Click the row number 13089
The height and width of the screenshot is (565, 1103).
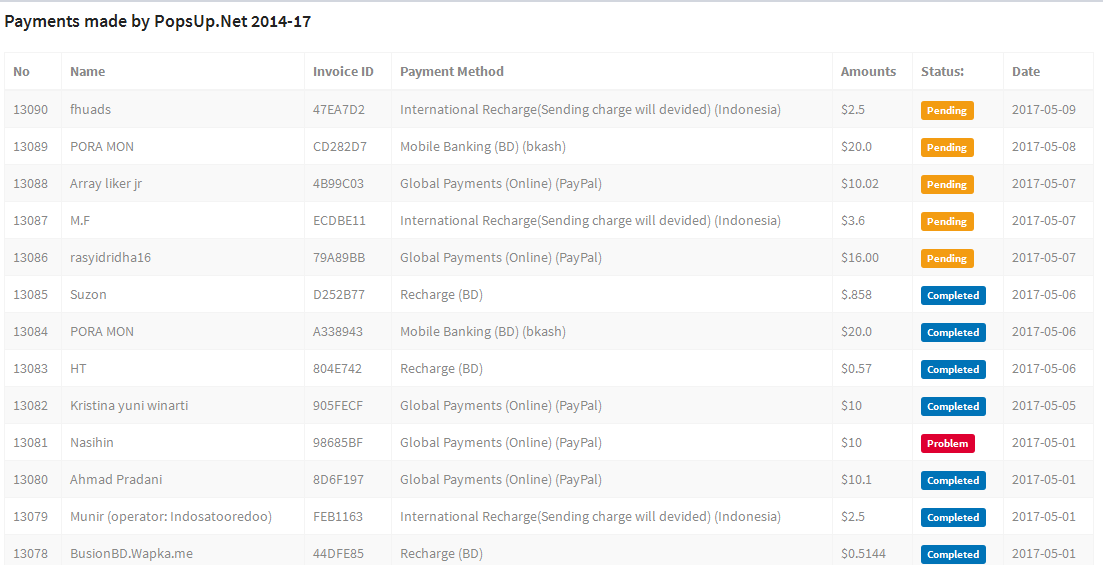(x=30, y=146)
